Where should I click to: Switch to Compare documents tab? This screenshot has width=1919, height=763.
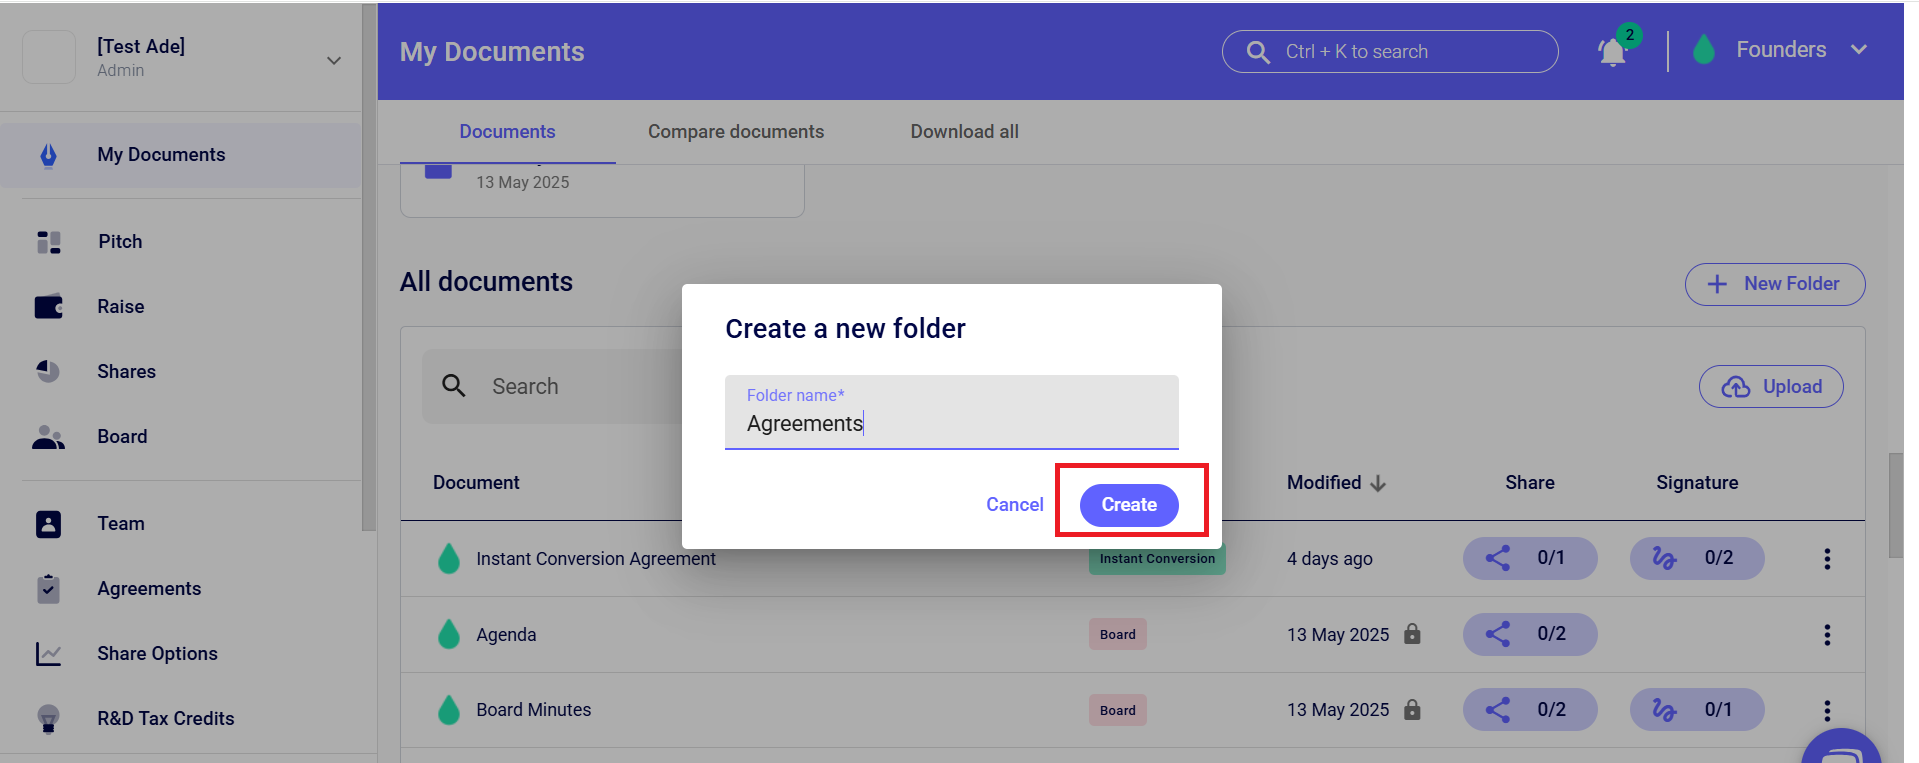point(736,132)
